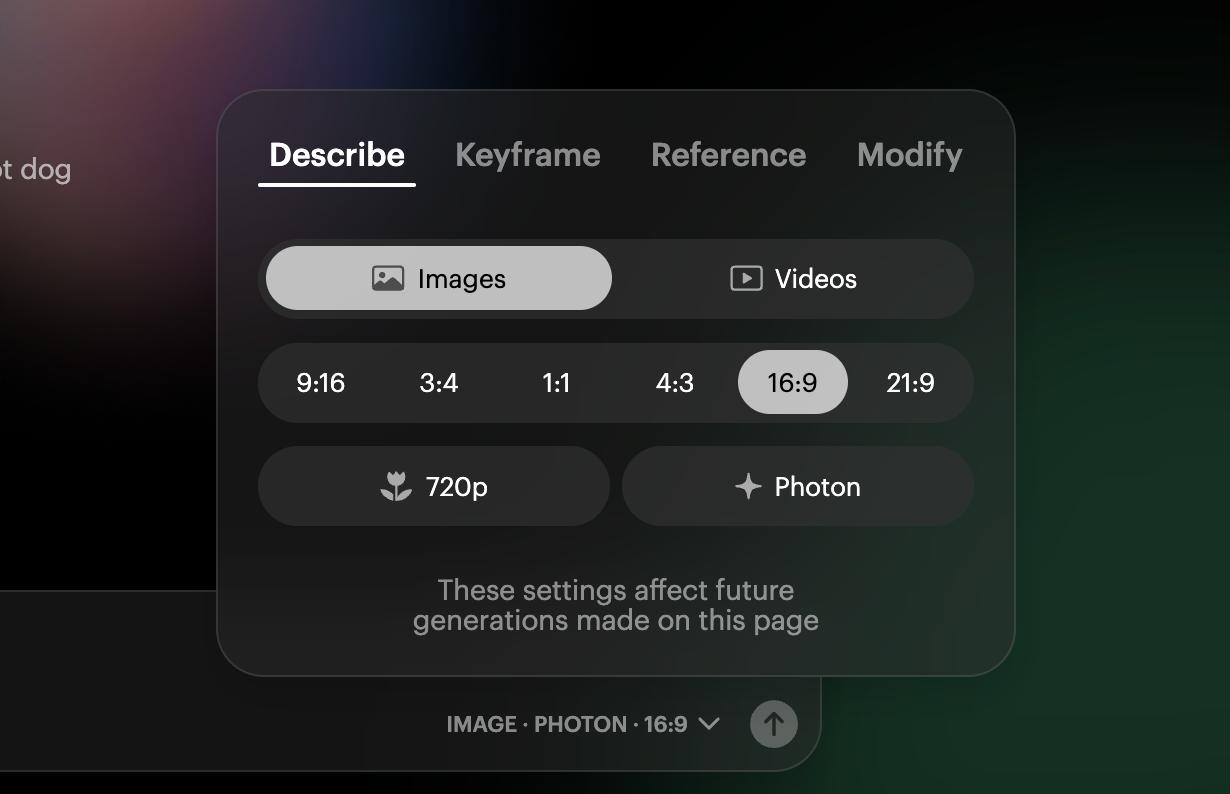Click the flower icon next to 720p
1230x794 pixels.
[x=396, y=487]
